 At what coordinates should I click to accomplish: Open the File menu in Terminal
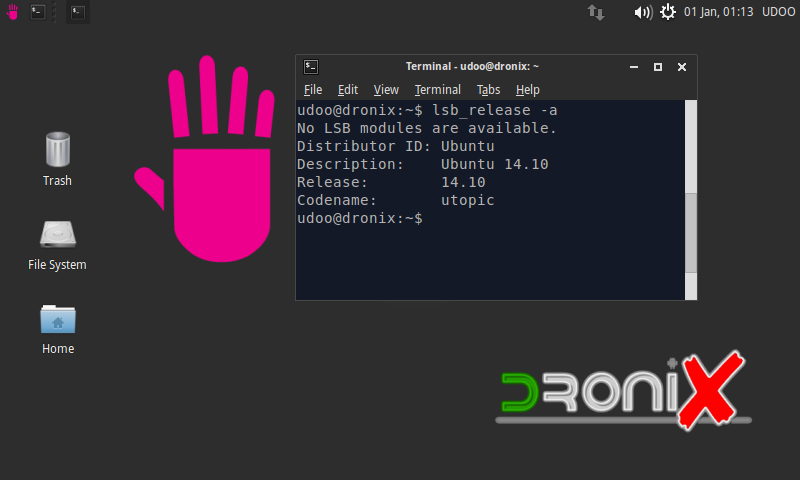pyautogui.click(x=313, y=90)
